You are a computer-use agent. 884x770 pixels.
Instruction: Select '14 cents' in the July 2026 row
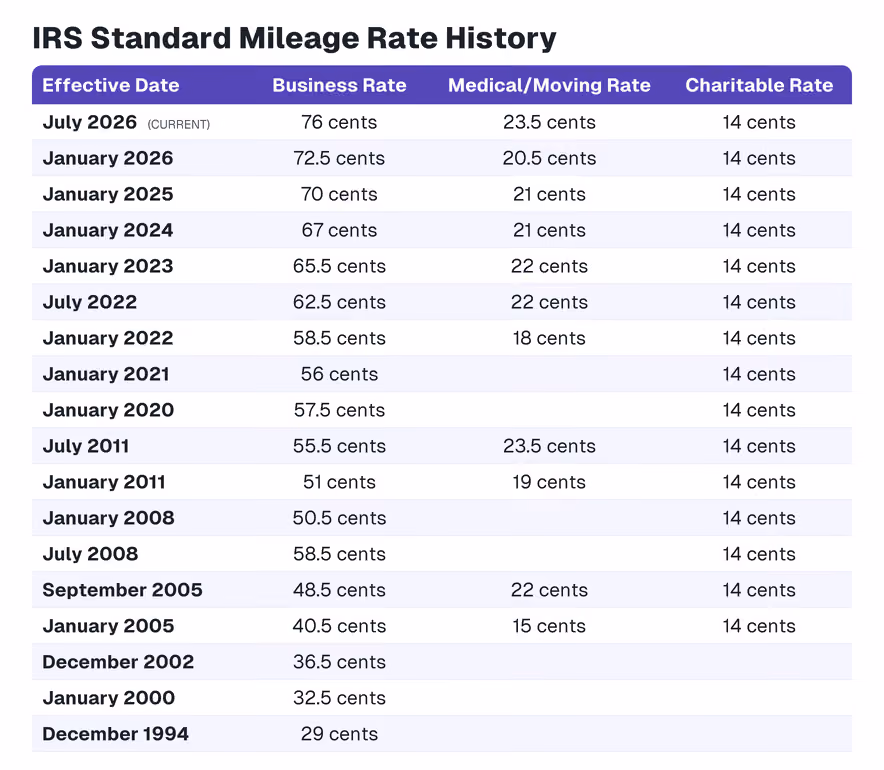tap(759, 122)
